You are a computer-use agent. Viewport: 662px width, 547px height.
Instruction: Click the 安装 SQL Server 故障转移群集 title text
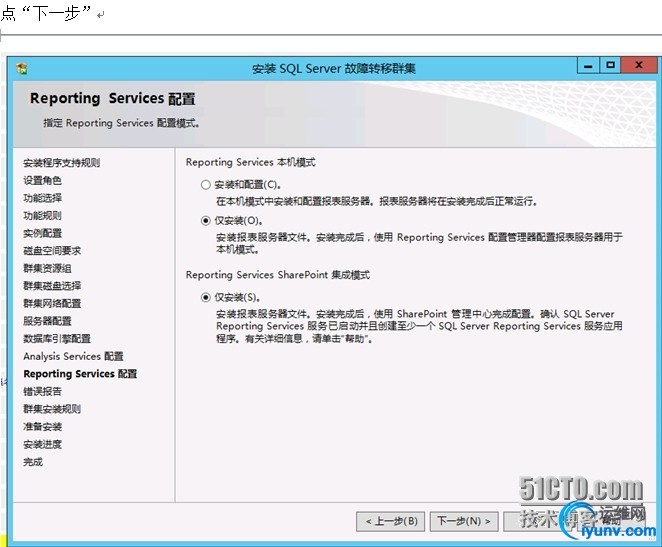pyautogui.click(x=334, y=68)
